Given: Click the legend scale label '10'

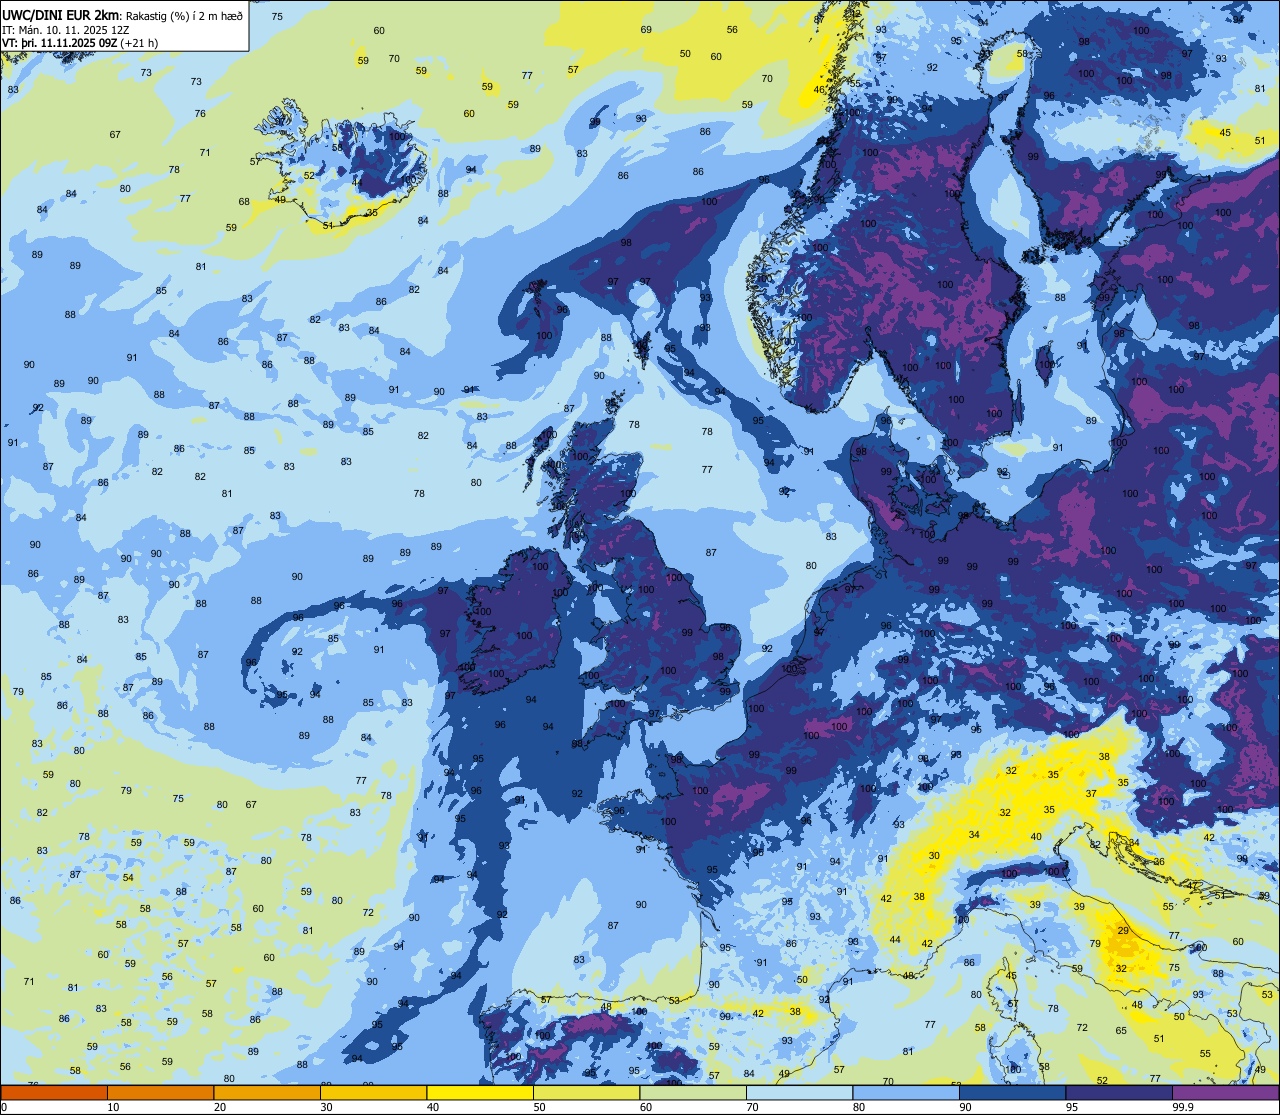Looking at the screenshot, I should [114, 1107].
